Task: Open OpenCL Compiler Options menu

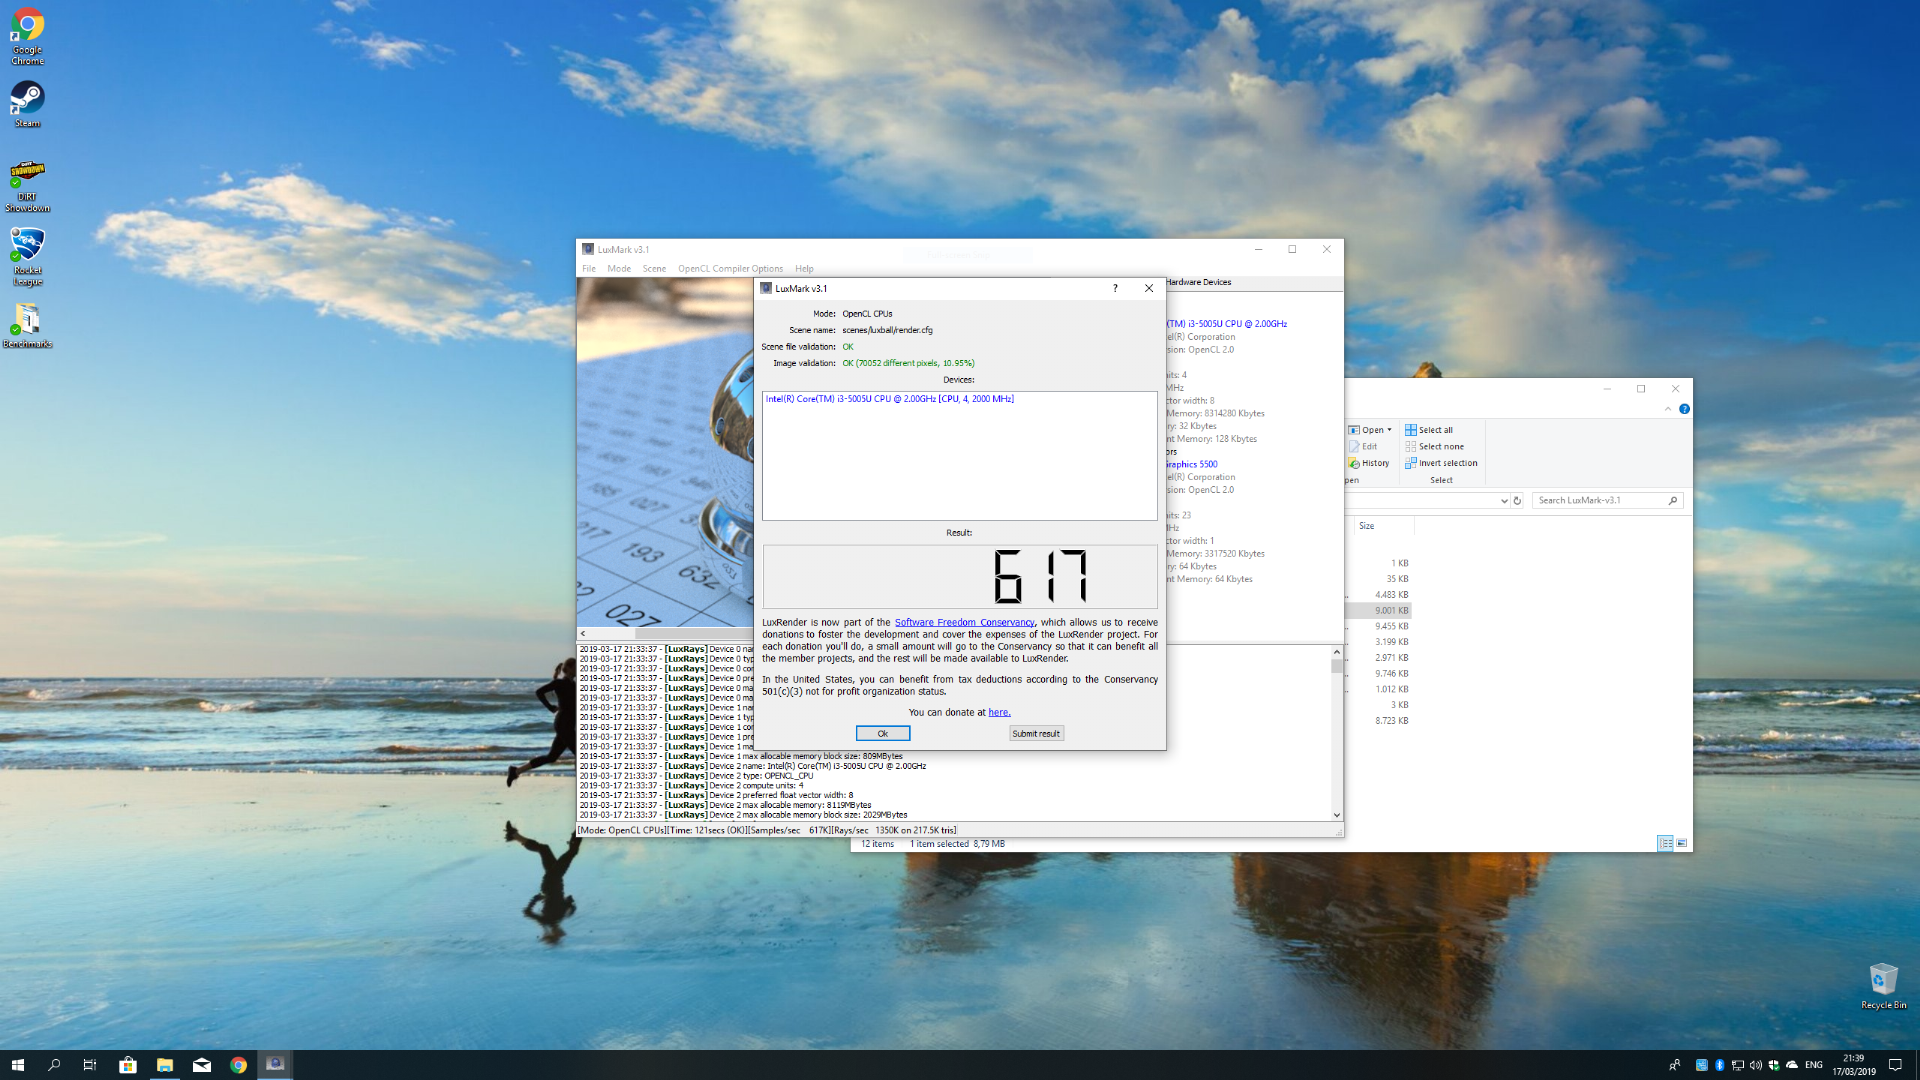Action: (730, 269)
